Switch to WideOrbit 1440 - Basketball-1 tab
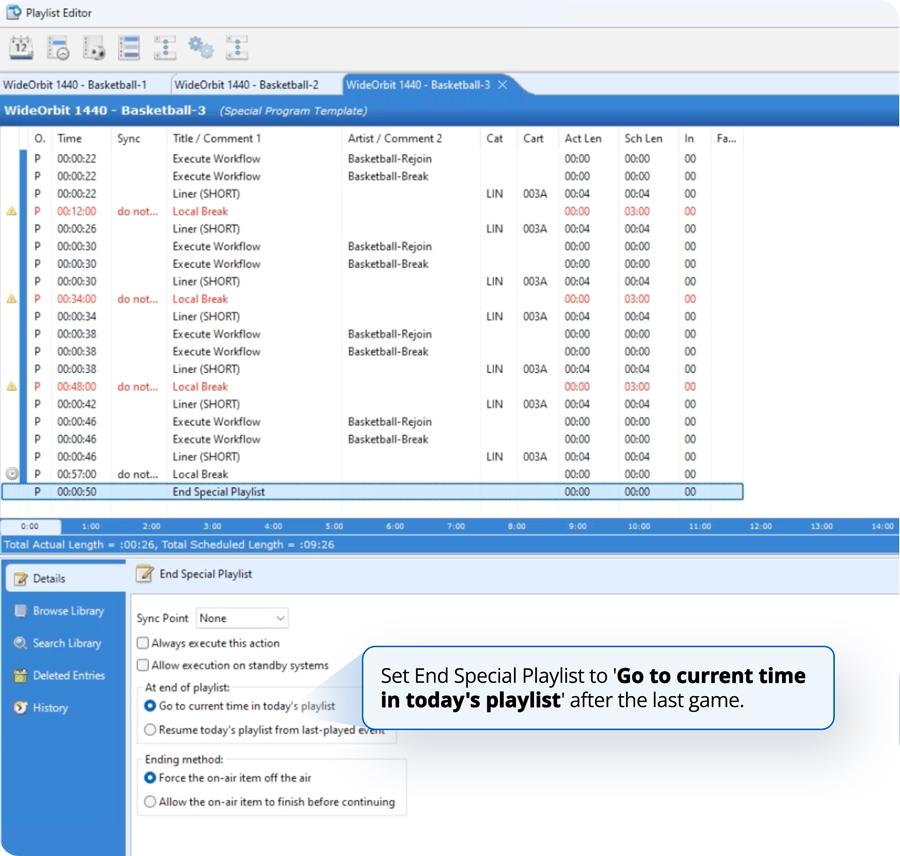 [75, 85]
